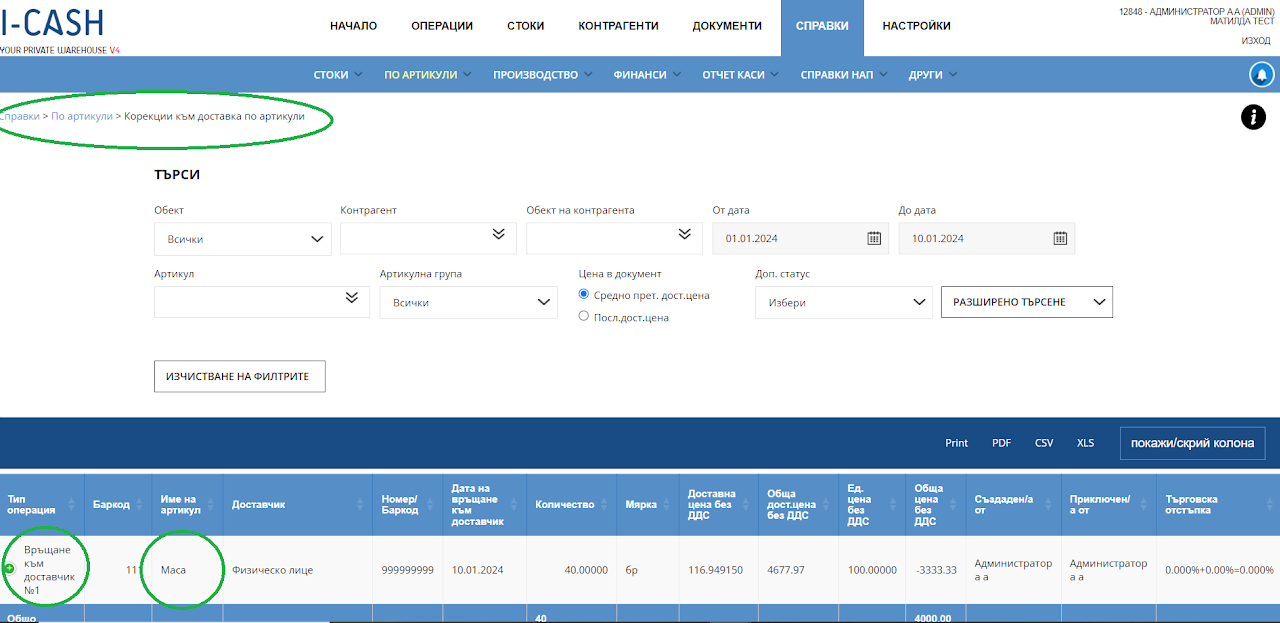The height and width of the screenshot is (623, 1280).
Task: Open the black info icon
Action: click(x=1253, y=117)
